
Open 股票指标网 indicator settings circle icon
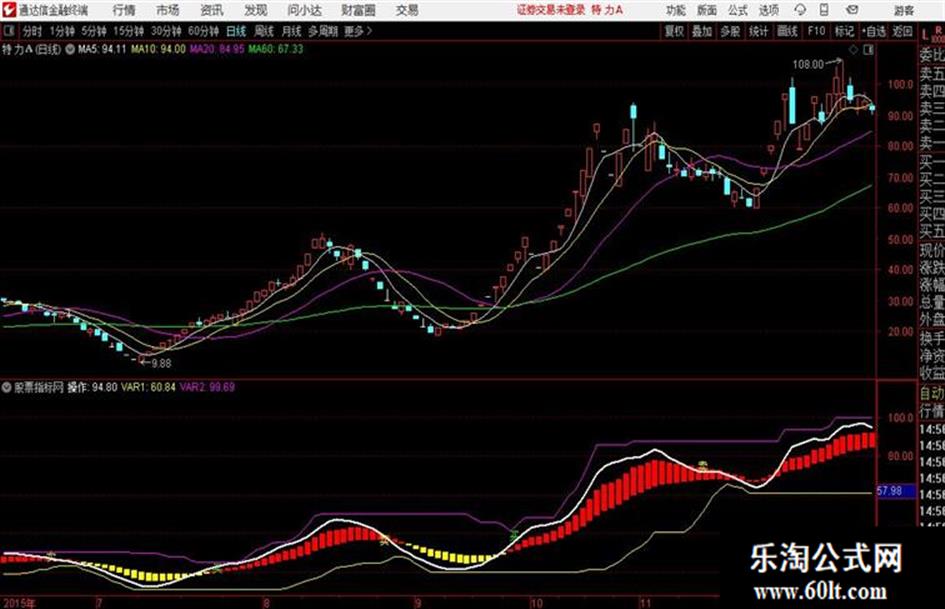point(7,387)
